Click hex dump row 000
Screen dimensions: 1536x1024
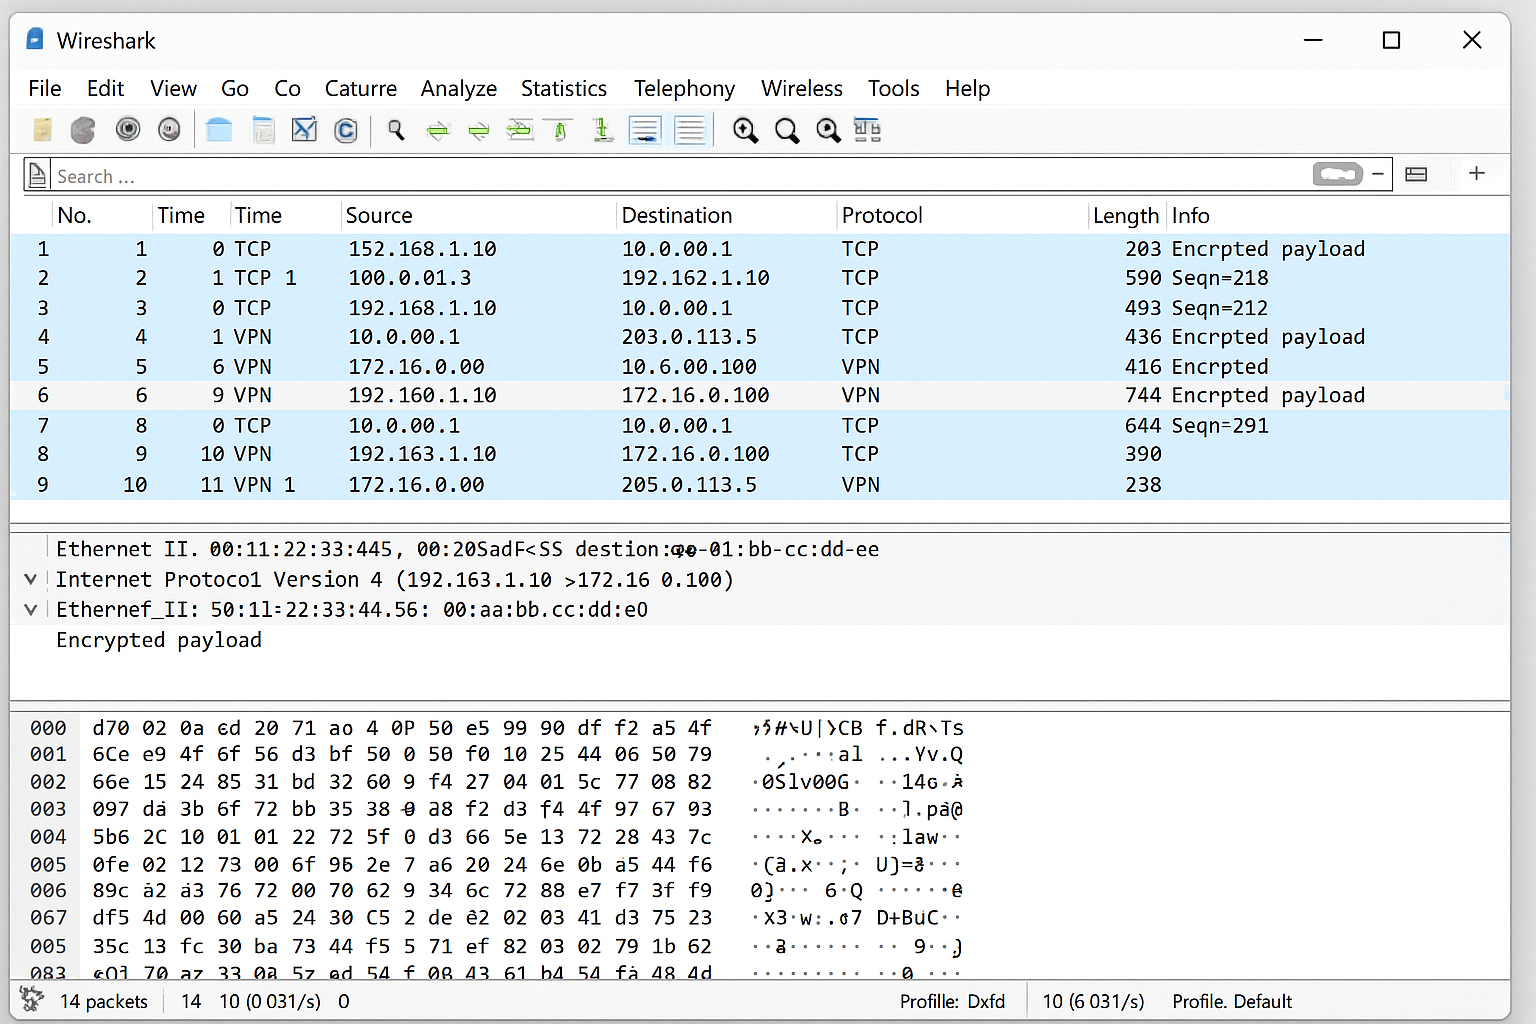pyautogui.click(x=496, y=728)
